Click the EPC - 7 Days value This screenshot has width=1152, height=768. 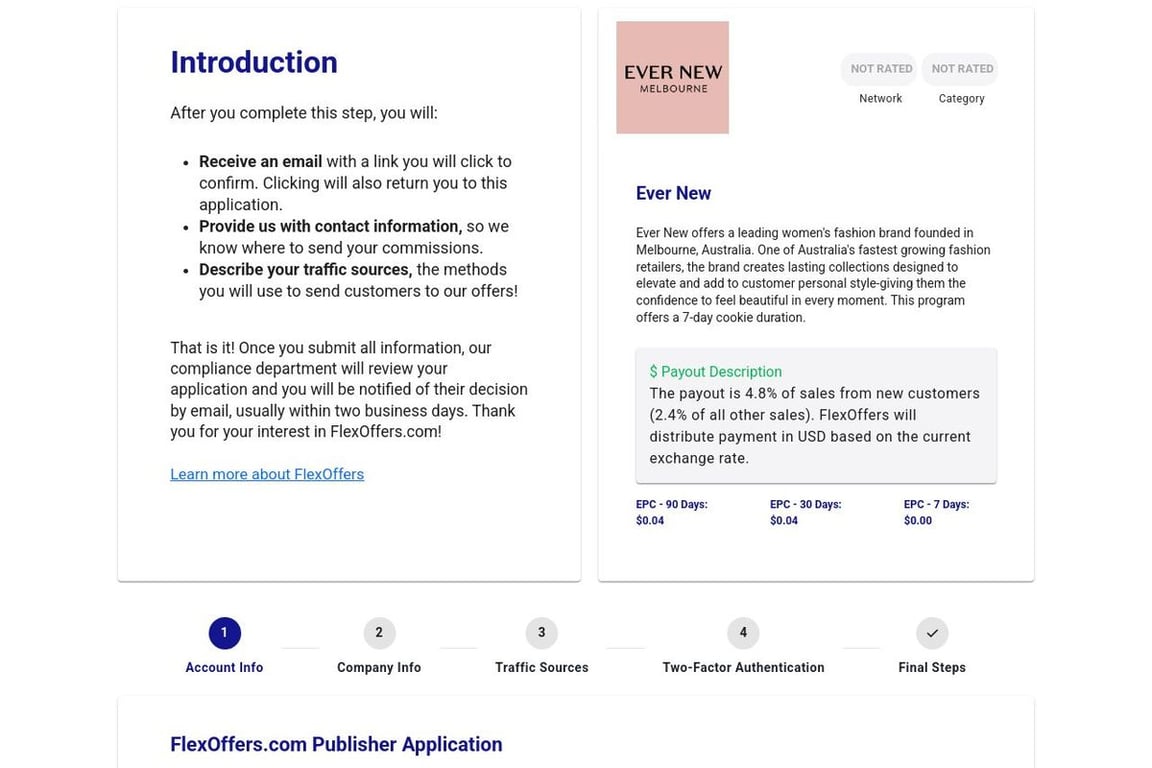point(918,520)
